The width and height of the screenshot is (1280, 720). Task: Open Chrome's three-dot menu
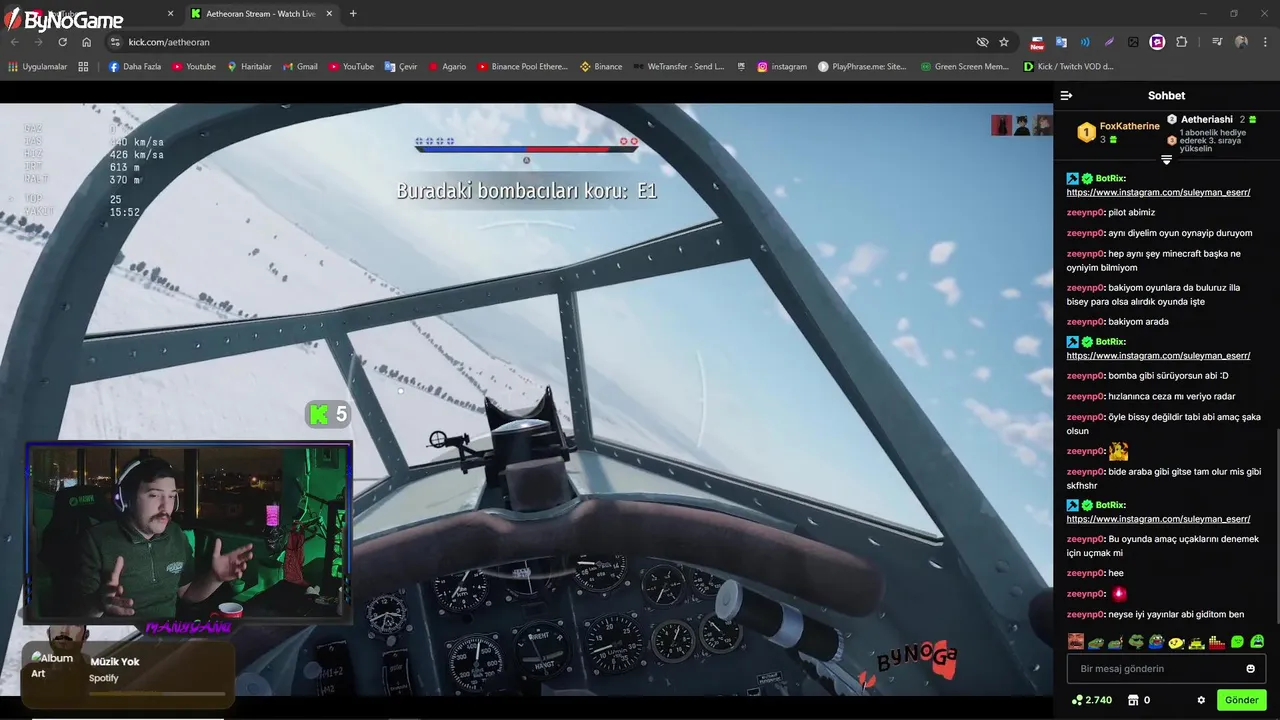pyautogui.click(x=1266, y=42)
